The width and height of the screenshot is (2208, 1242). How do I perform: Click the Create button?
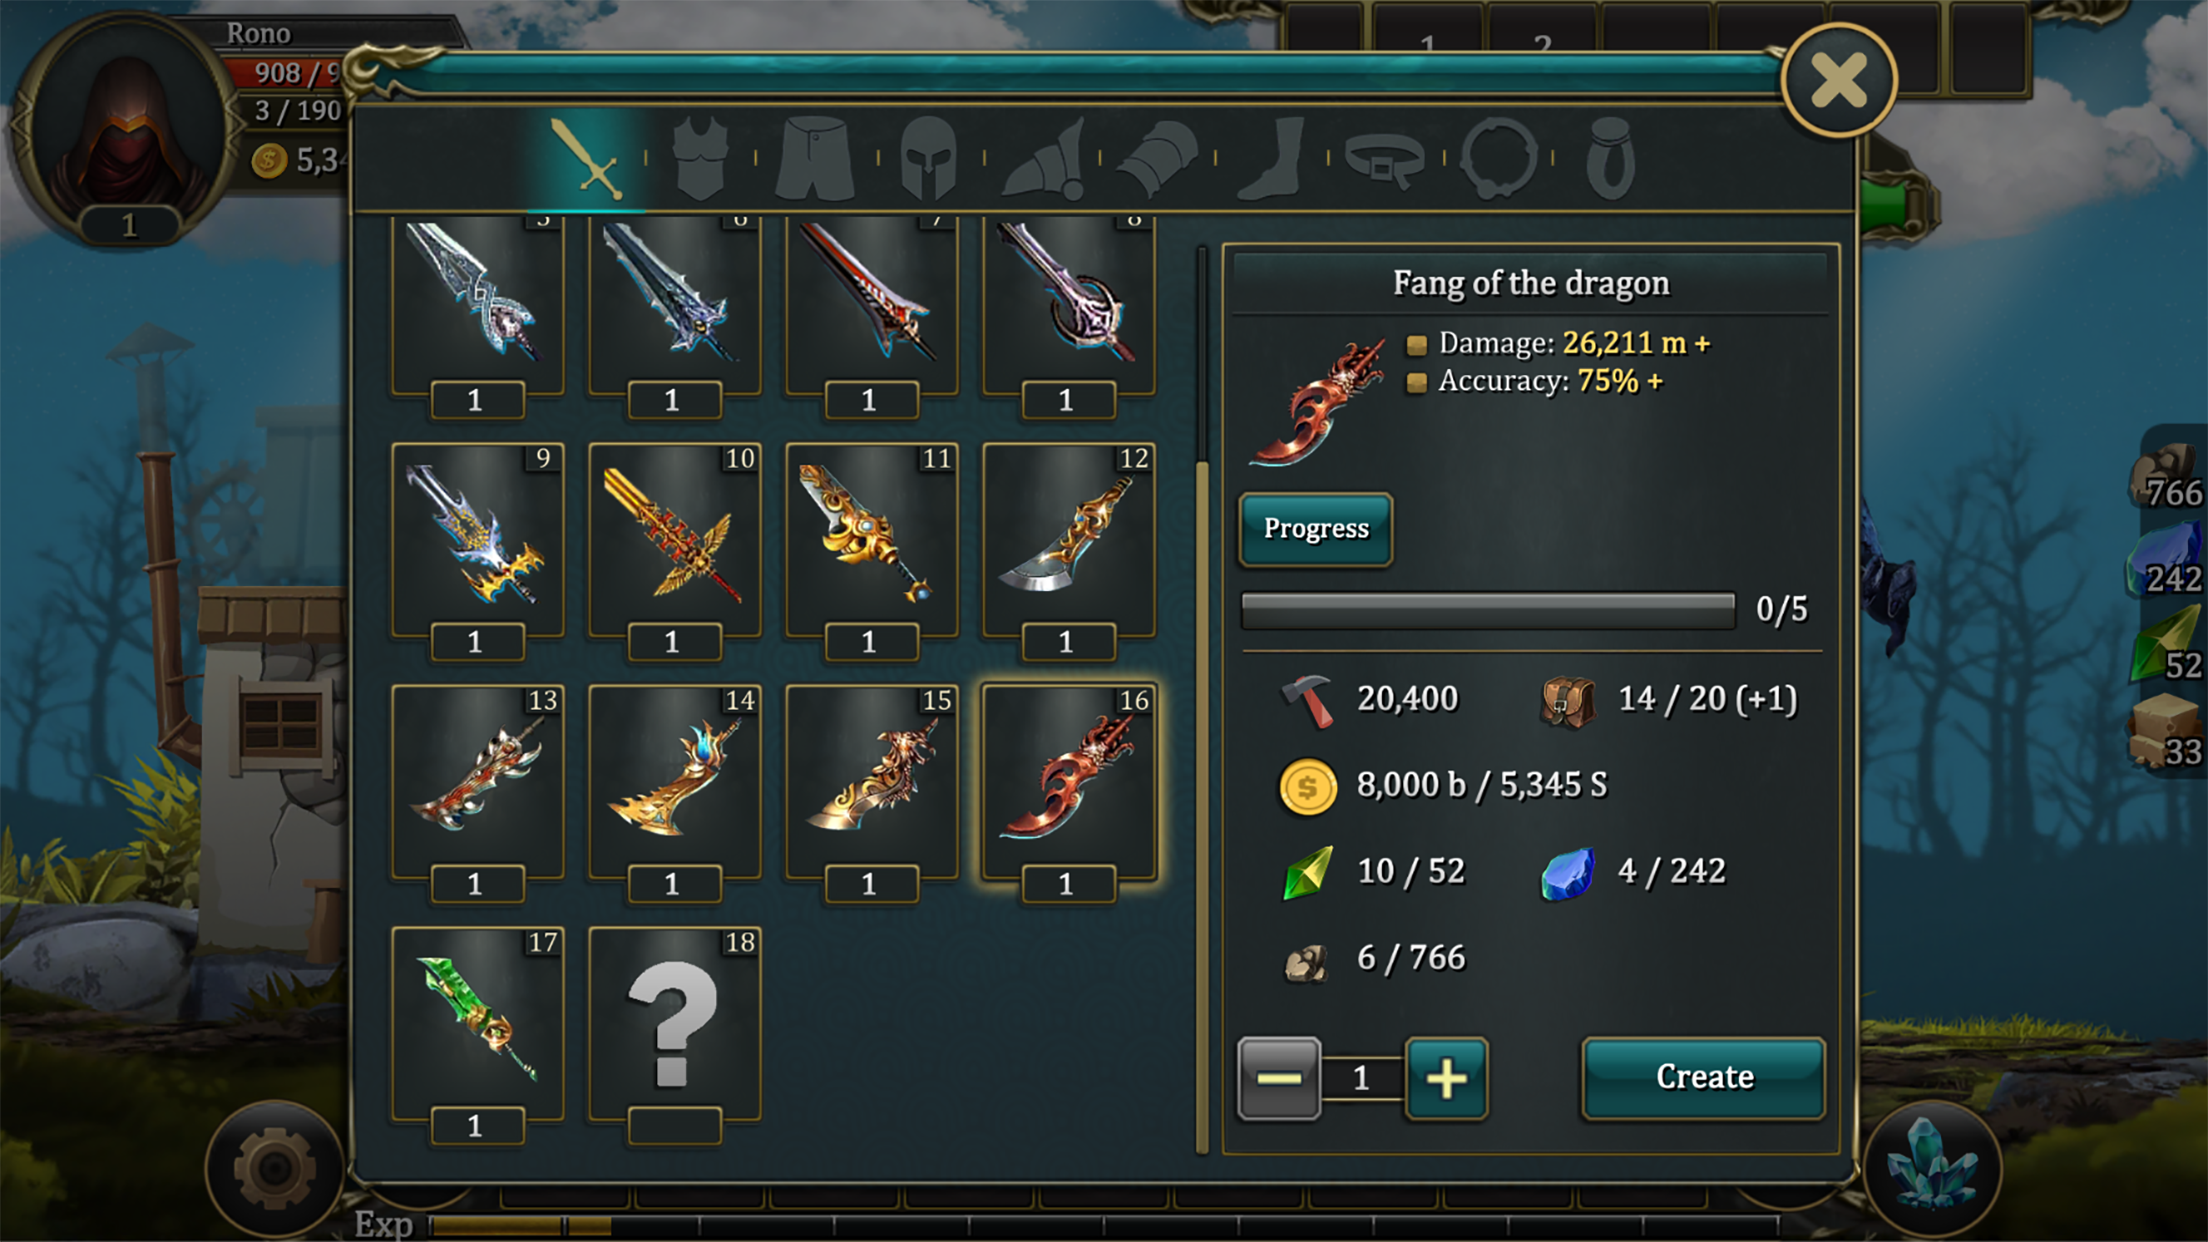point(1704,1077)
